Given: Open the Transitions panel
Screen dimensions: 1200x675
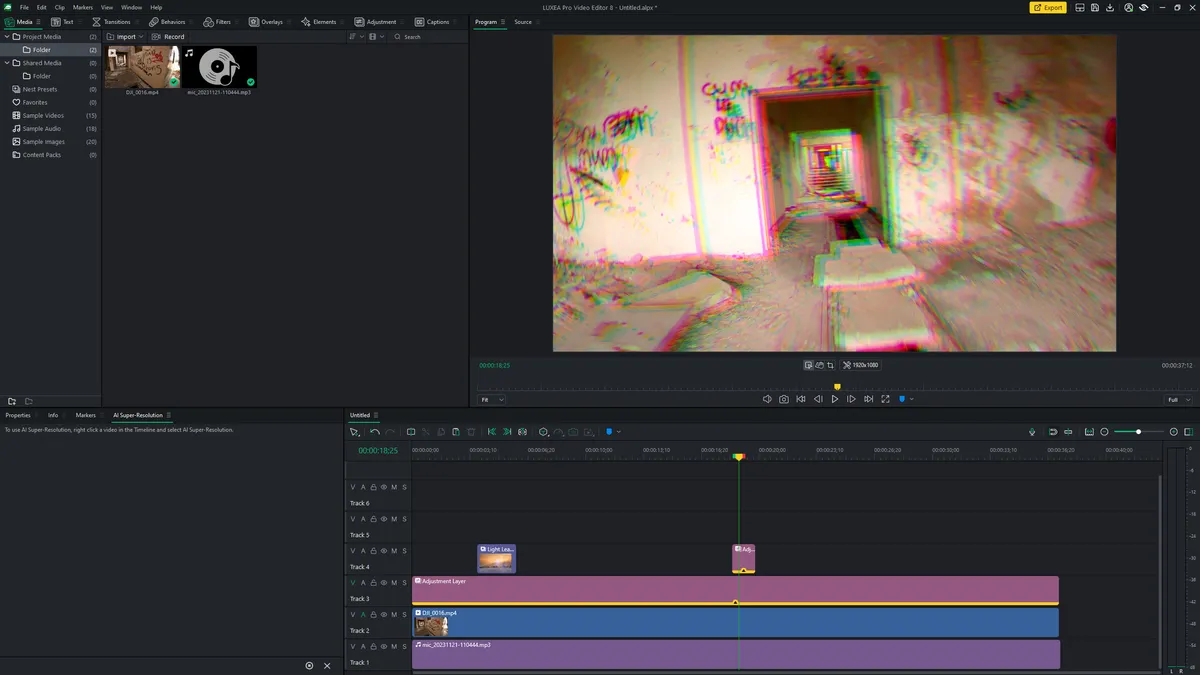Looking at the screenshot, I should click(x=111, y=21).
